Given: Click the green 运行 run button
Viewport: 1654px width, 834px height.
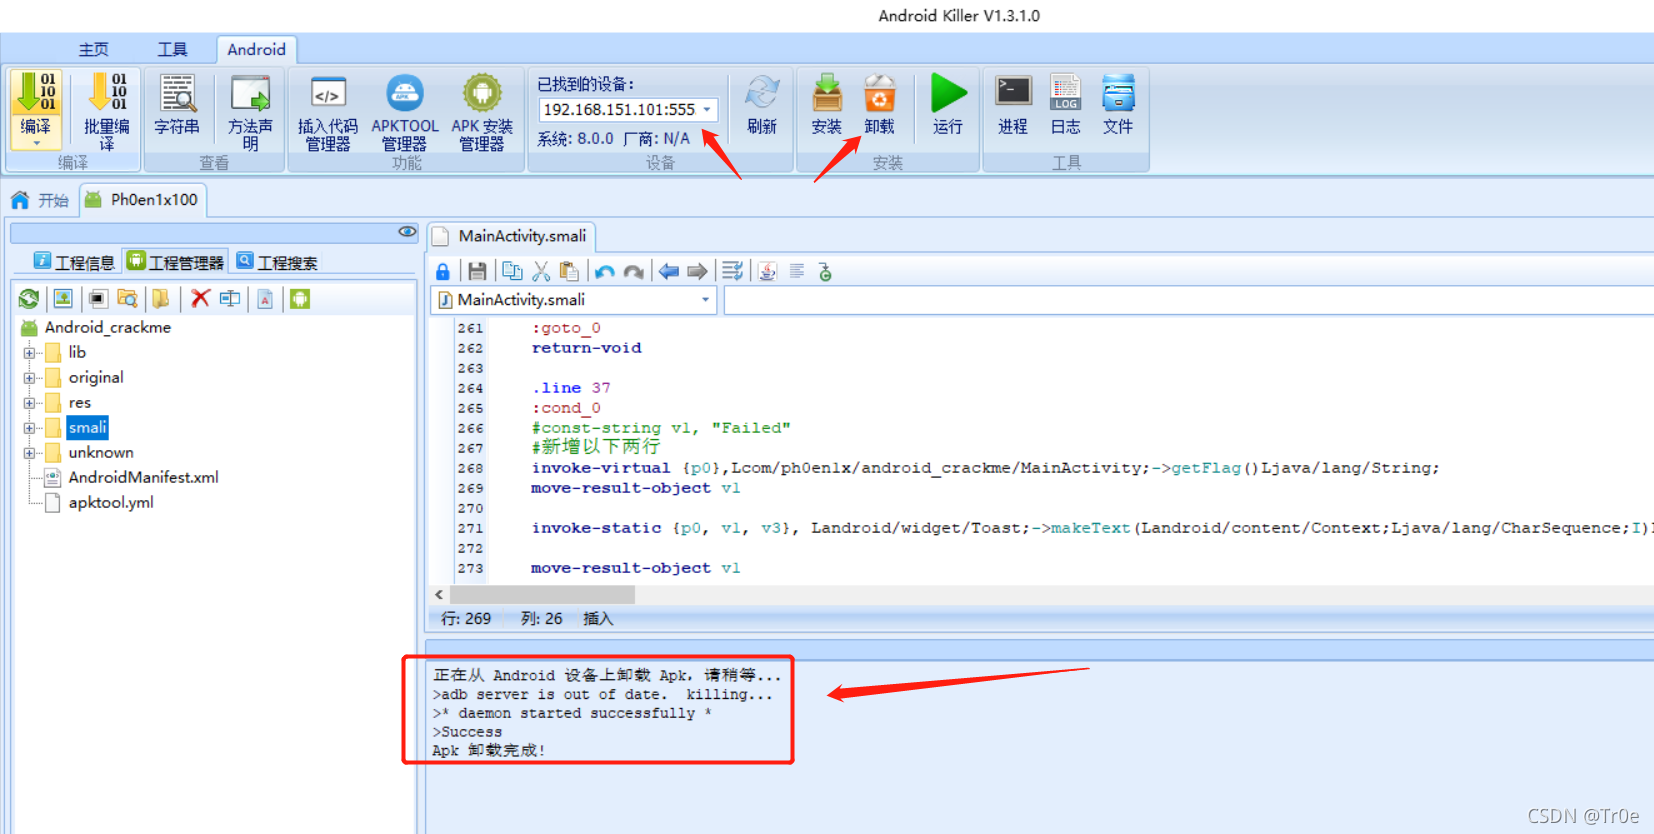Looking at the screenshot, I should coord(948,104).
